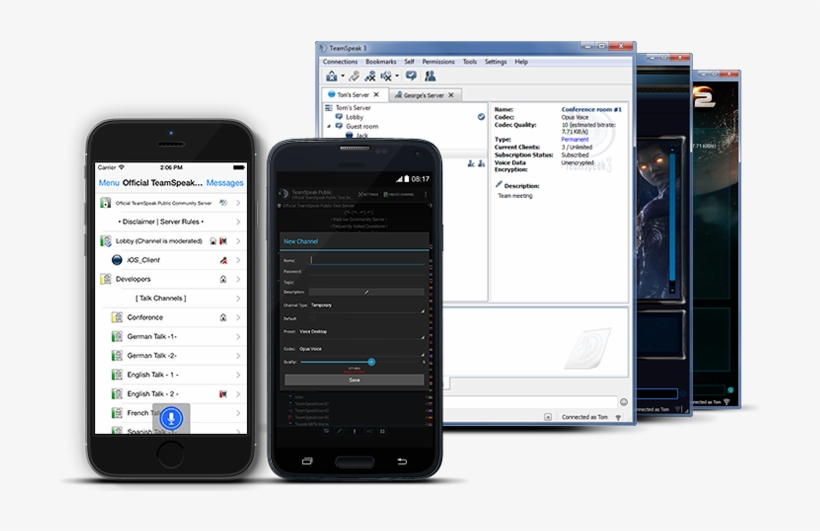Click the Permanent channel type link

[575, 140]
